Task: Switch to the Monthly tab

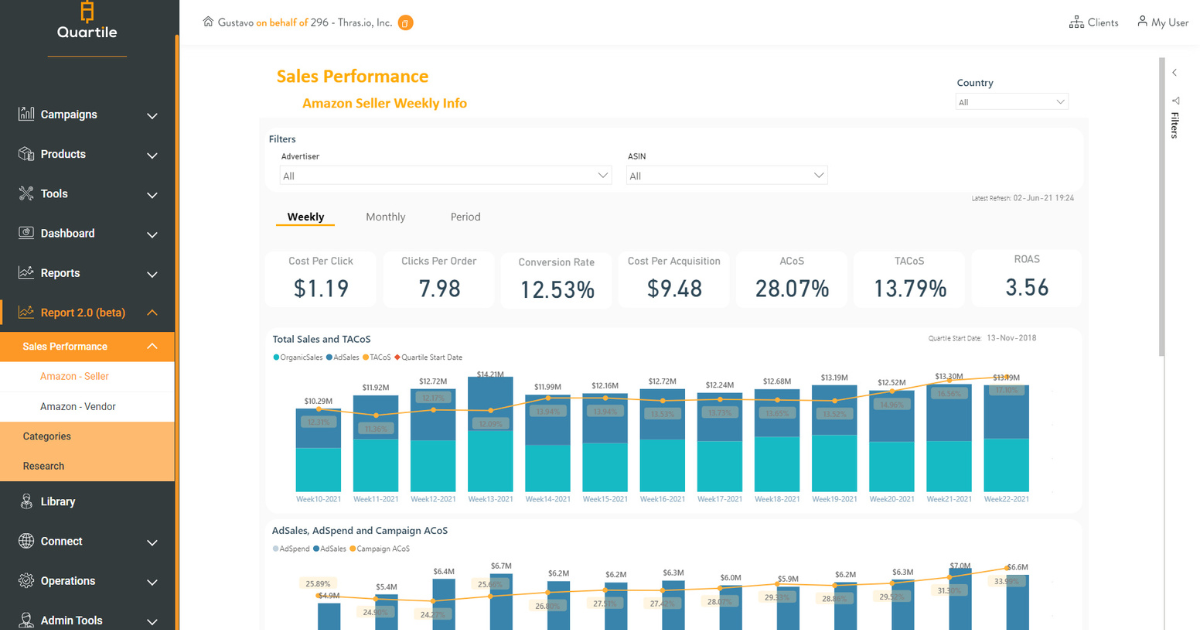Action: [385, 217]
